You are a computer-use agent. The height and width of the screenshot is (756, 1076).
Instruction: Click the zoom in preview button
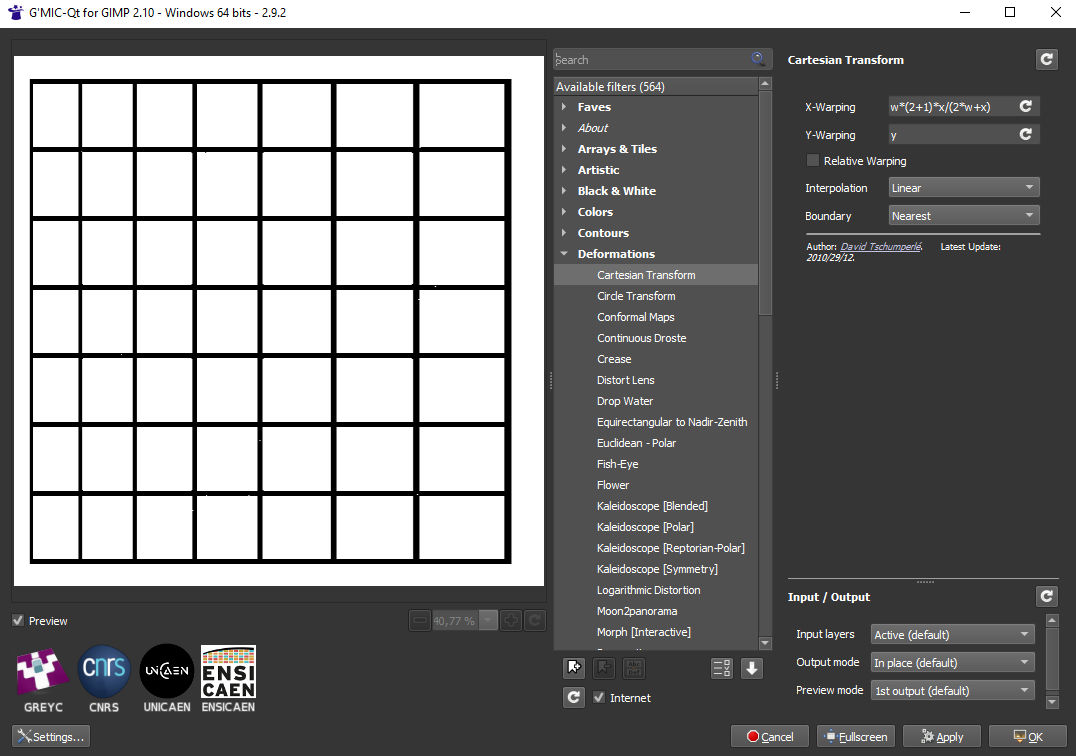[x=511, y=621]
